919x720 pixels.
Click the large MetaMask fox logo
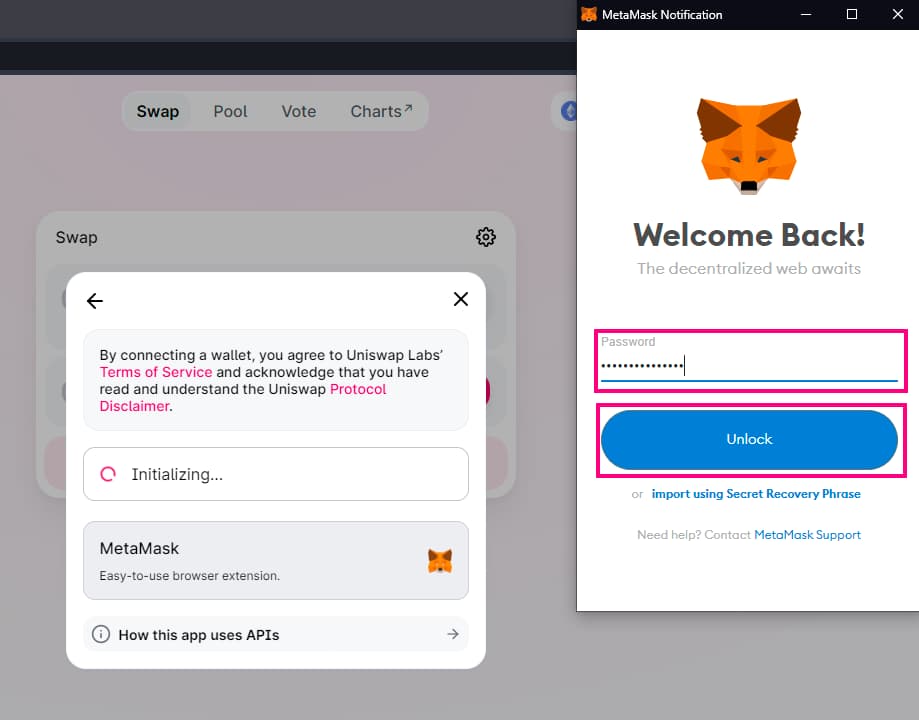coord(748,146)
